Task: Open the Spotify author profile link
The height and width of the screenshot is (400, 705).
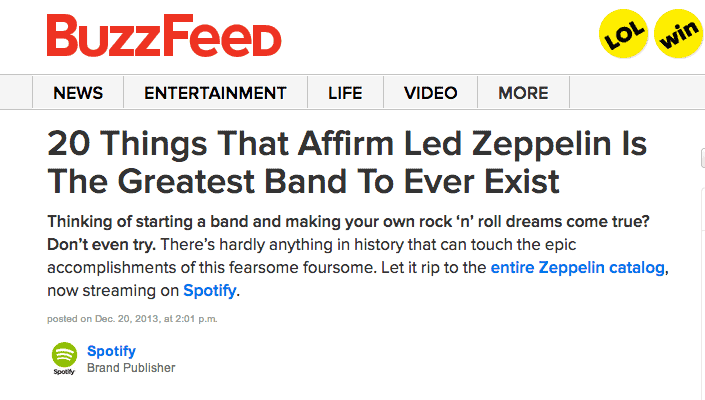Action: click(111, 351)
